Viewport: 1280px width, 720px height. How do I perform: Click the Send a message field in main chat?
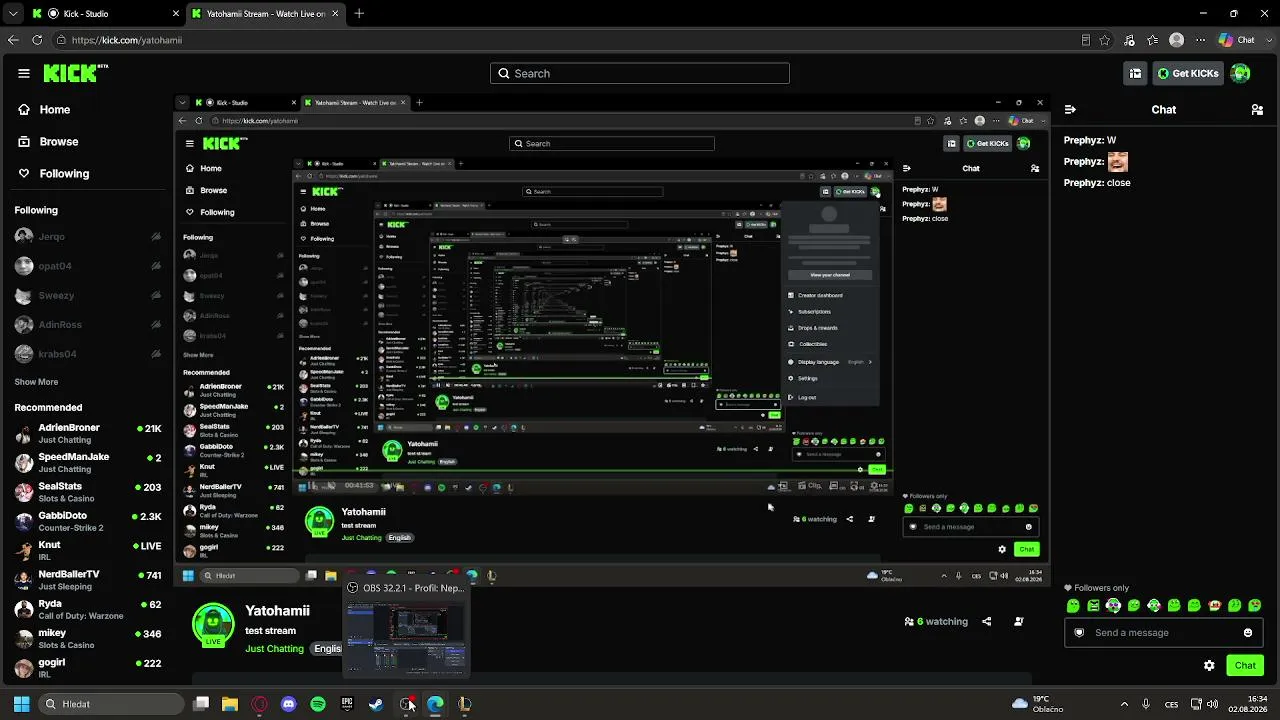[x=1162, y=632]
